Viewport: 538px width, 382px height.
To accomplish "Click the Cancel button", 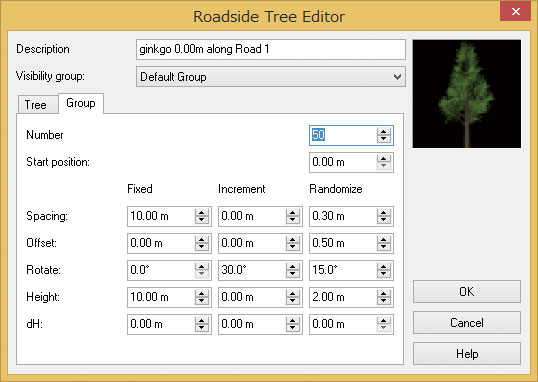I will (467, 323).
